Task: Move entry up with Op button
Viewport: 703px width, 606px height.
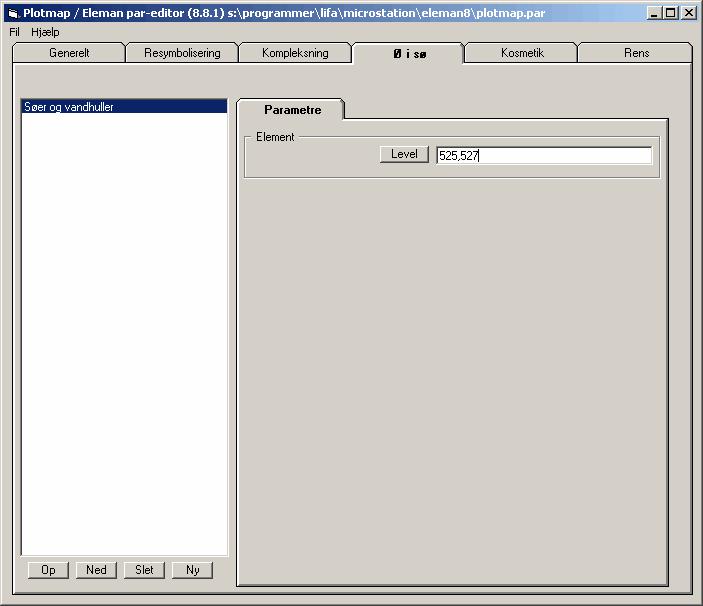Action: 48,570
